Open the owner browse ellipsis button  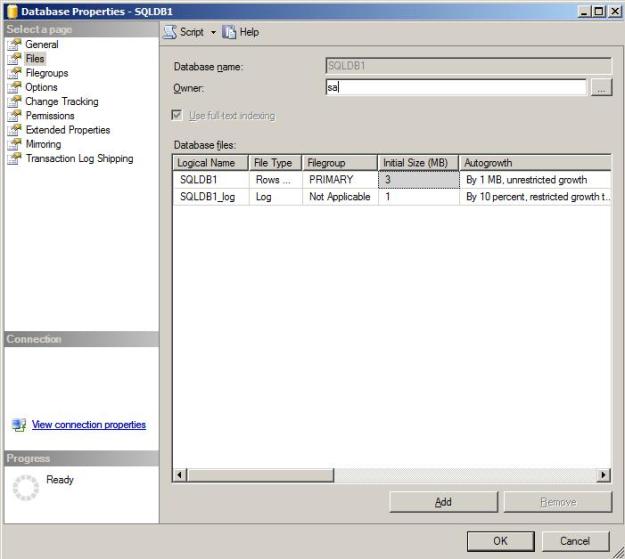pyautogui.click(x=600, y=88)
